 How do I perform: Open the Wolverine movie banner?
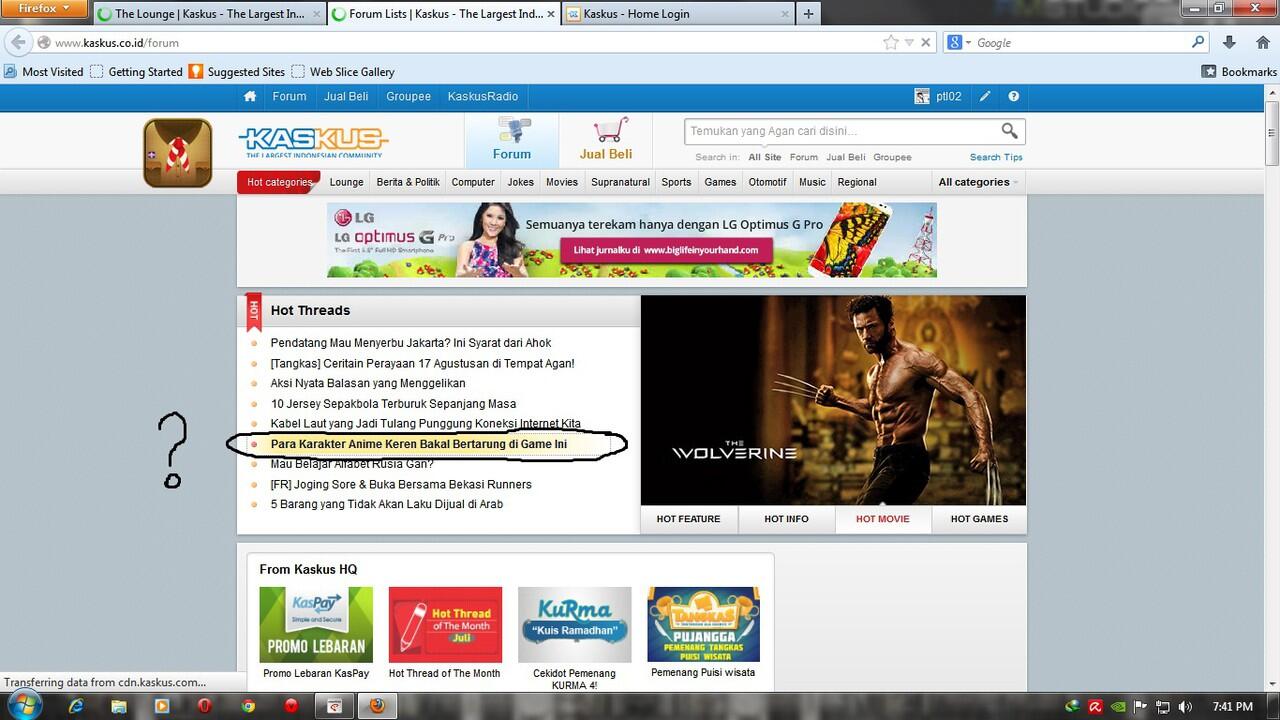tap(833, 400)
